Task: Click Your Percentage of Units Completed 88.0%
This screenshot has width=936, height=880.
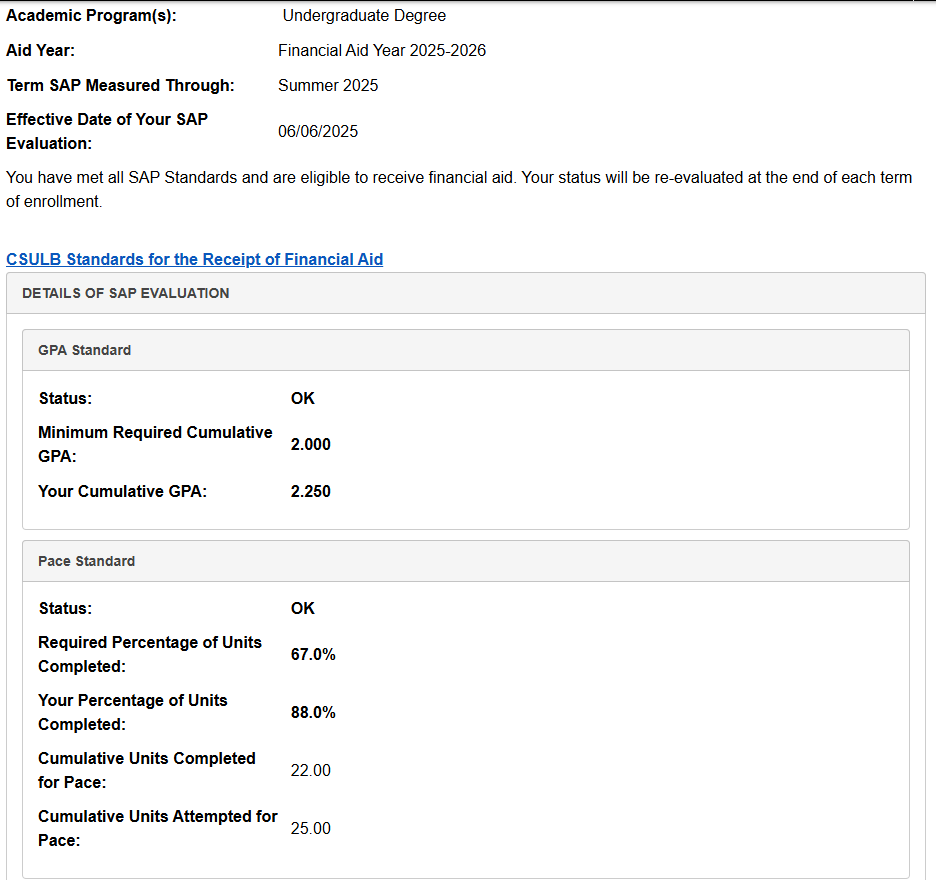Action: pos(313,712)
